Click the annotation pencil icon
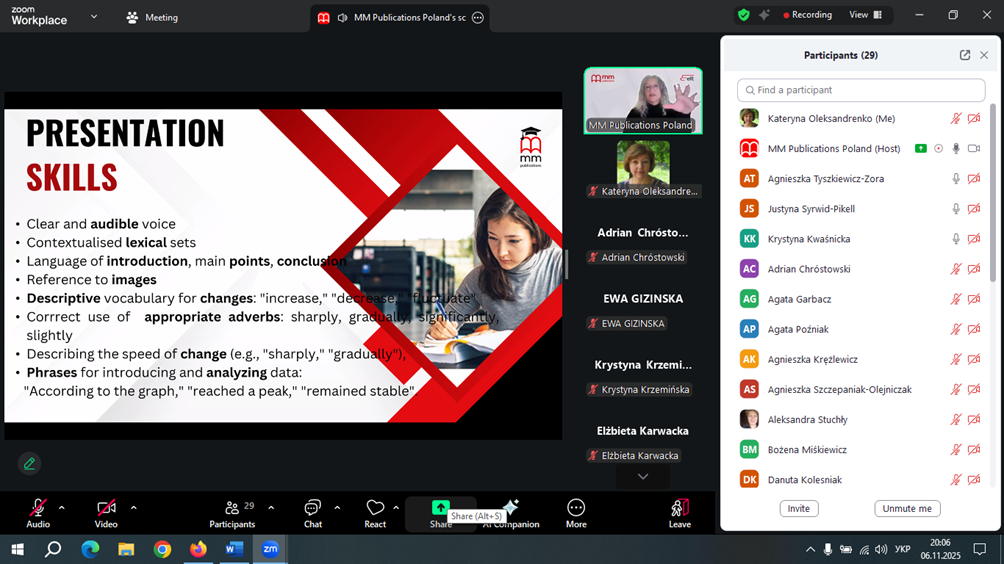The image size is (1004, 564). (x=29, y=463)
